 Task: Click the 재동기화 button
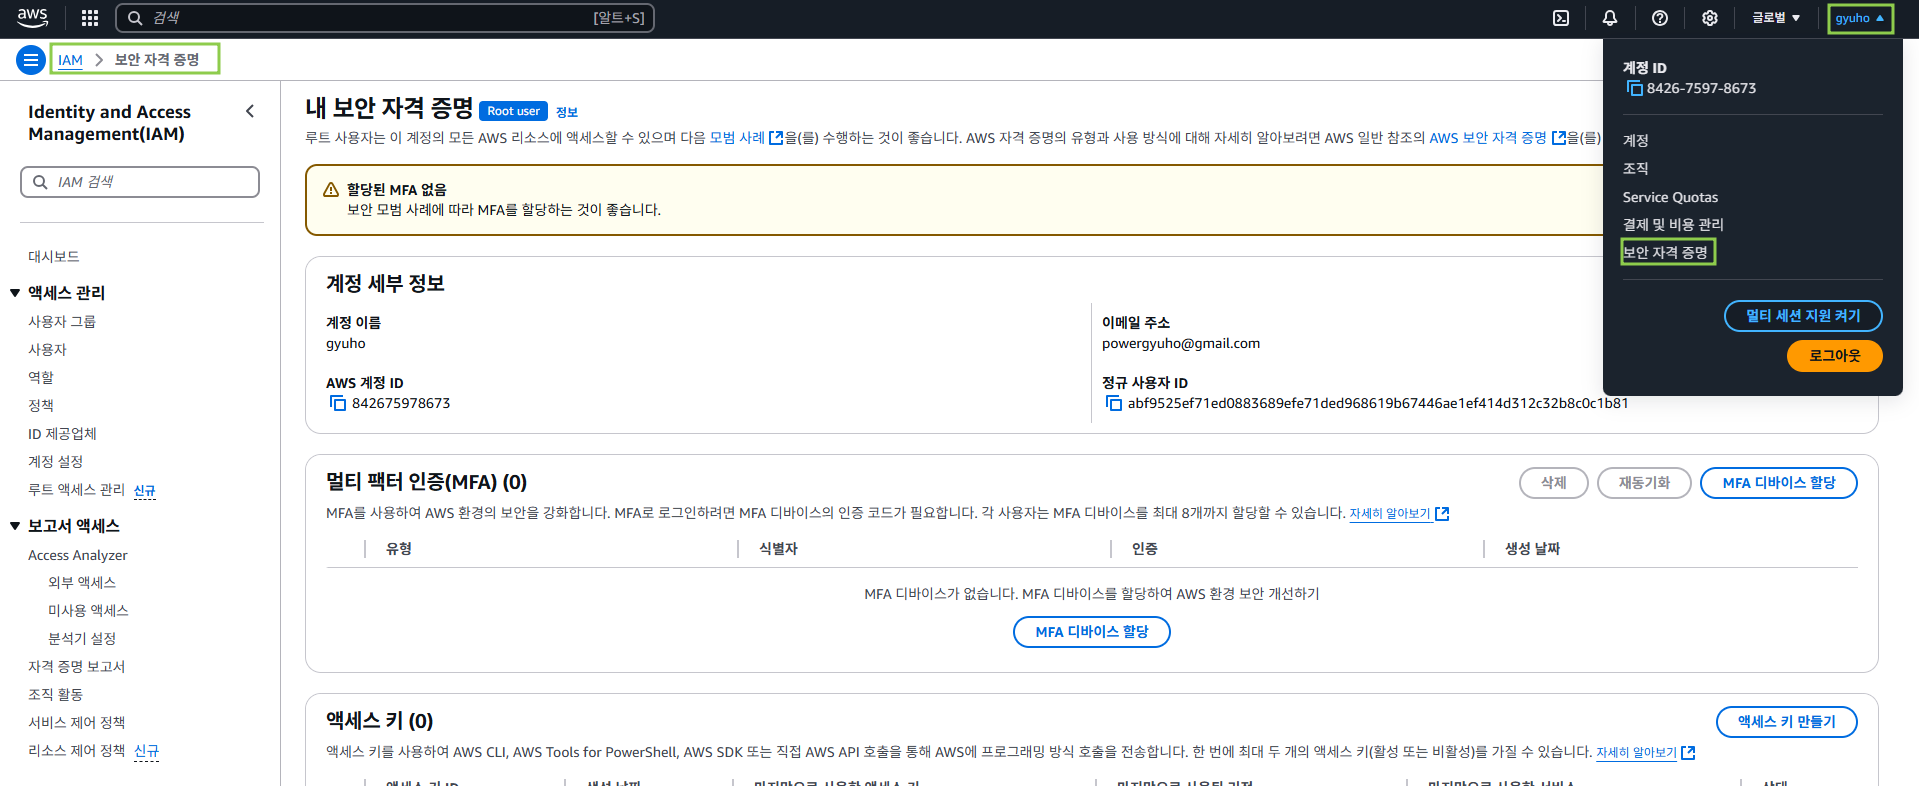pos(1644,483)
